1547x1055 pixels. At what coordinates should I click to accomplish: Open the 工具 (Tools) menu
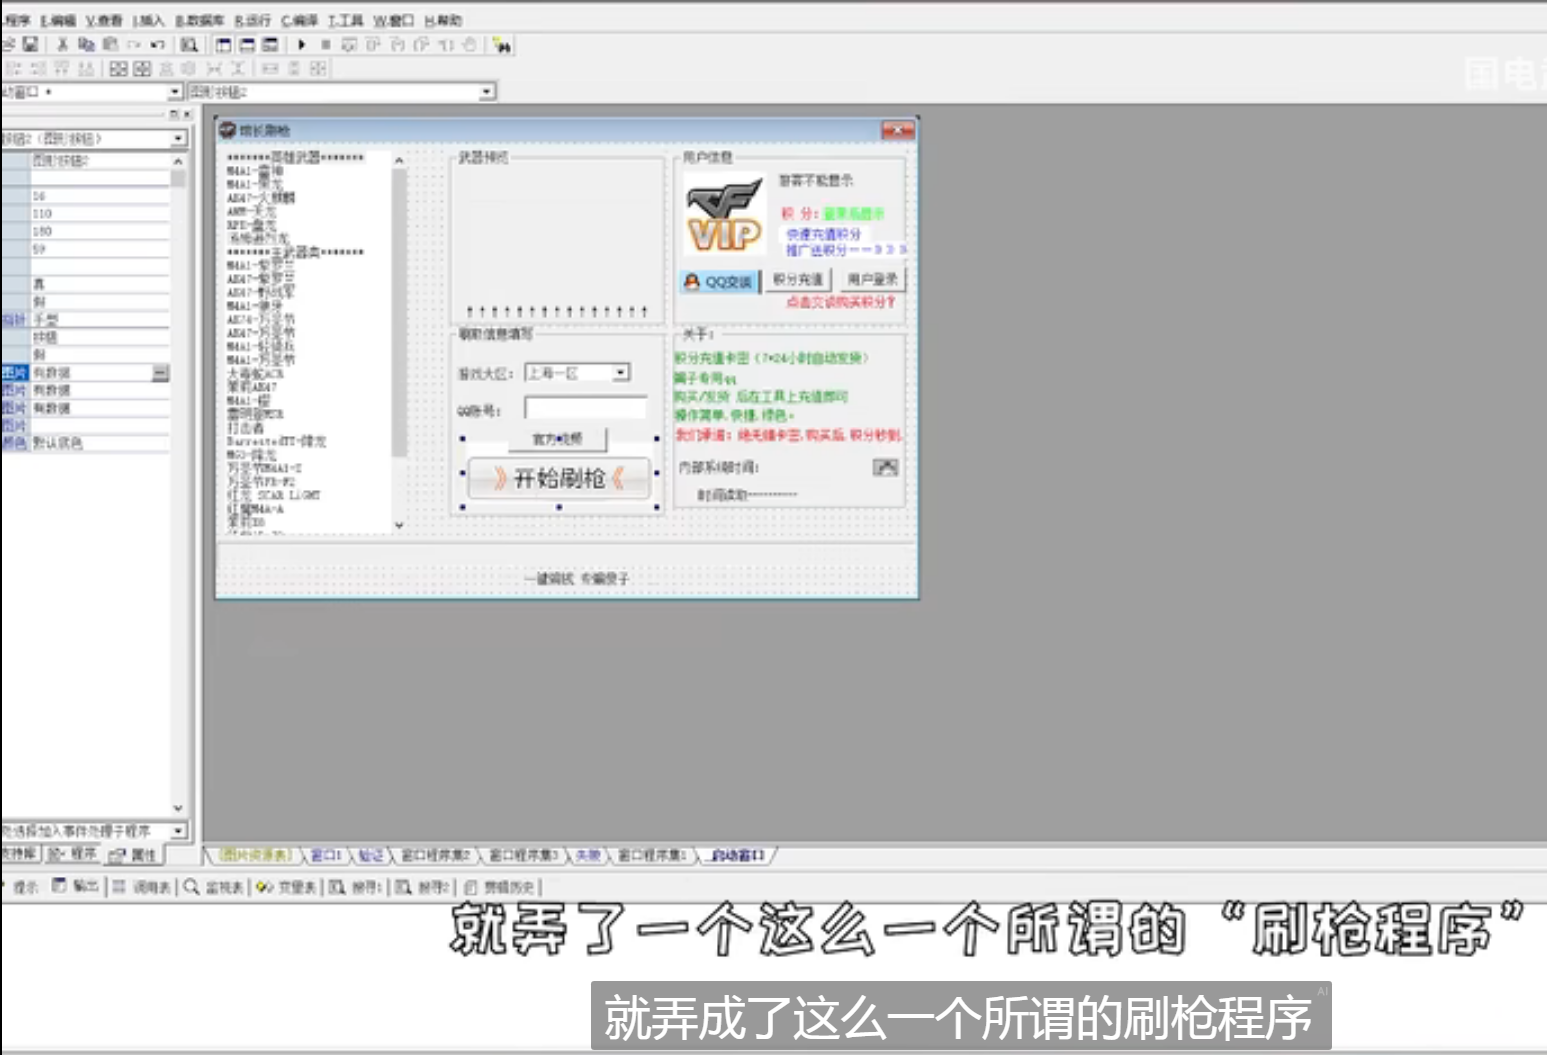[346, 20]
